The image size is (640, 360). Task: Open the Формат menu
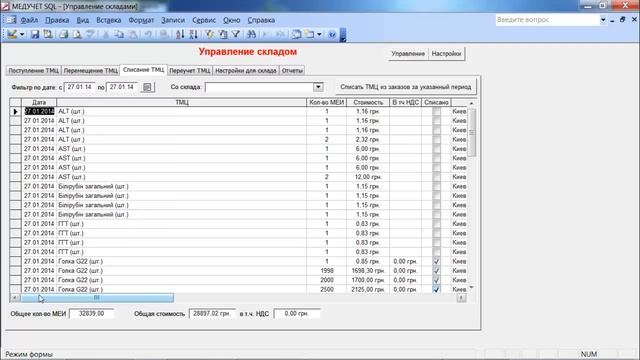click(x=141, y=20)
